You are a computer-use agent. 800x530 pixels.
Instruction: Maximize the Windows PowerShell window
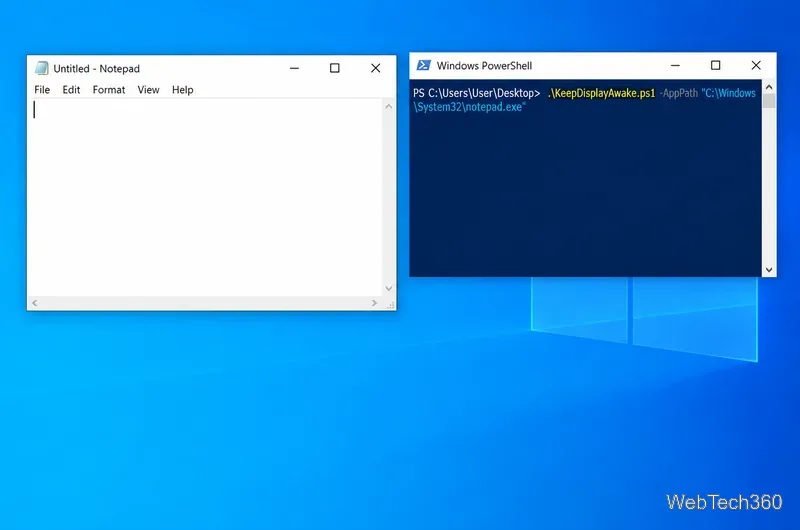[715, 65]
